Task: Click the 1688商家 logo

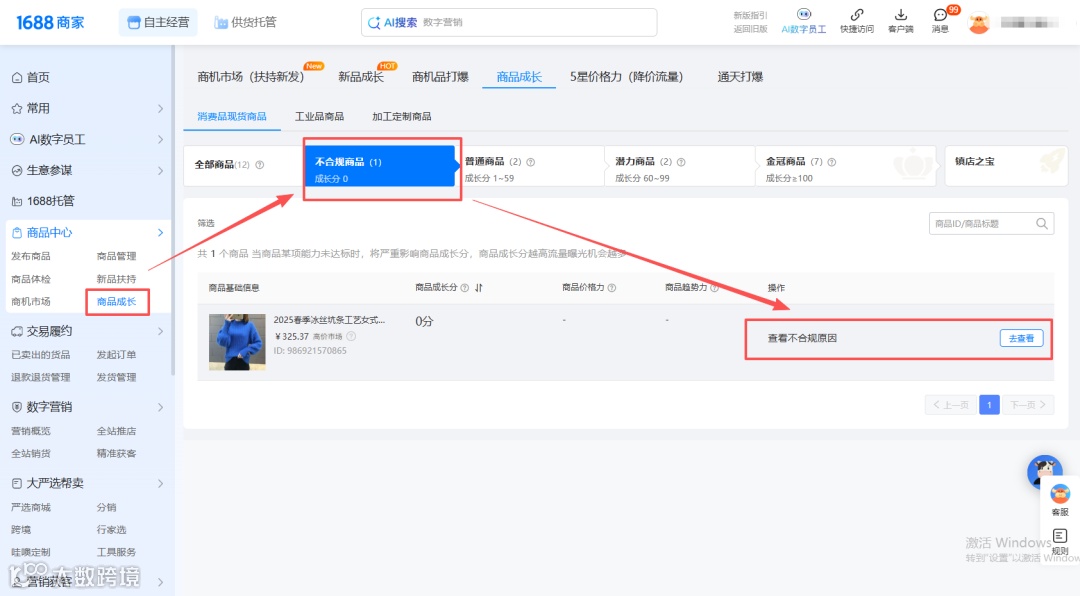Action: [x=50, y=23]
